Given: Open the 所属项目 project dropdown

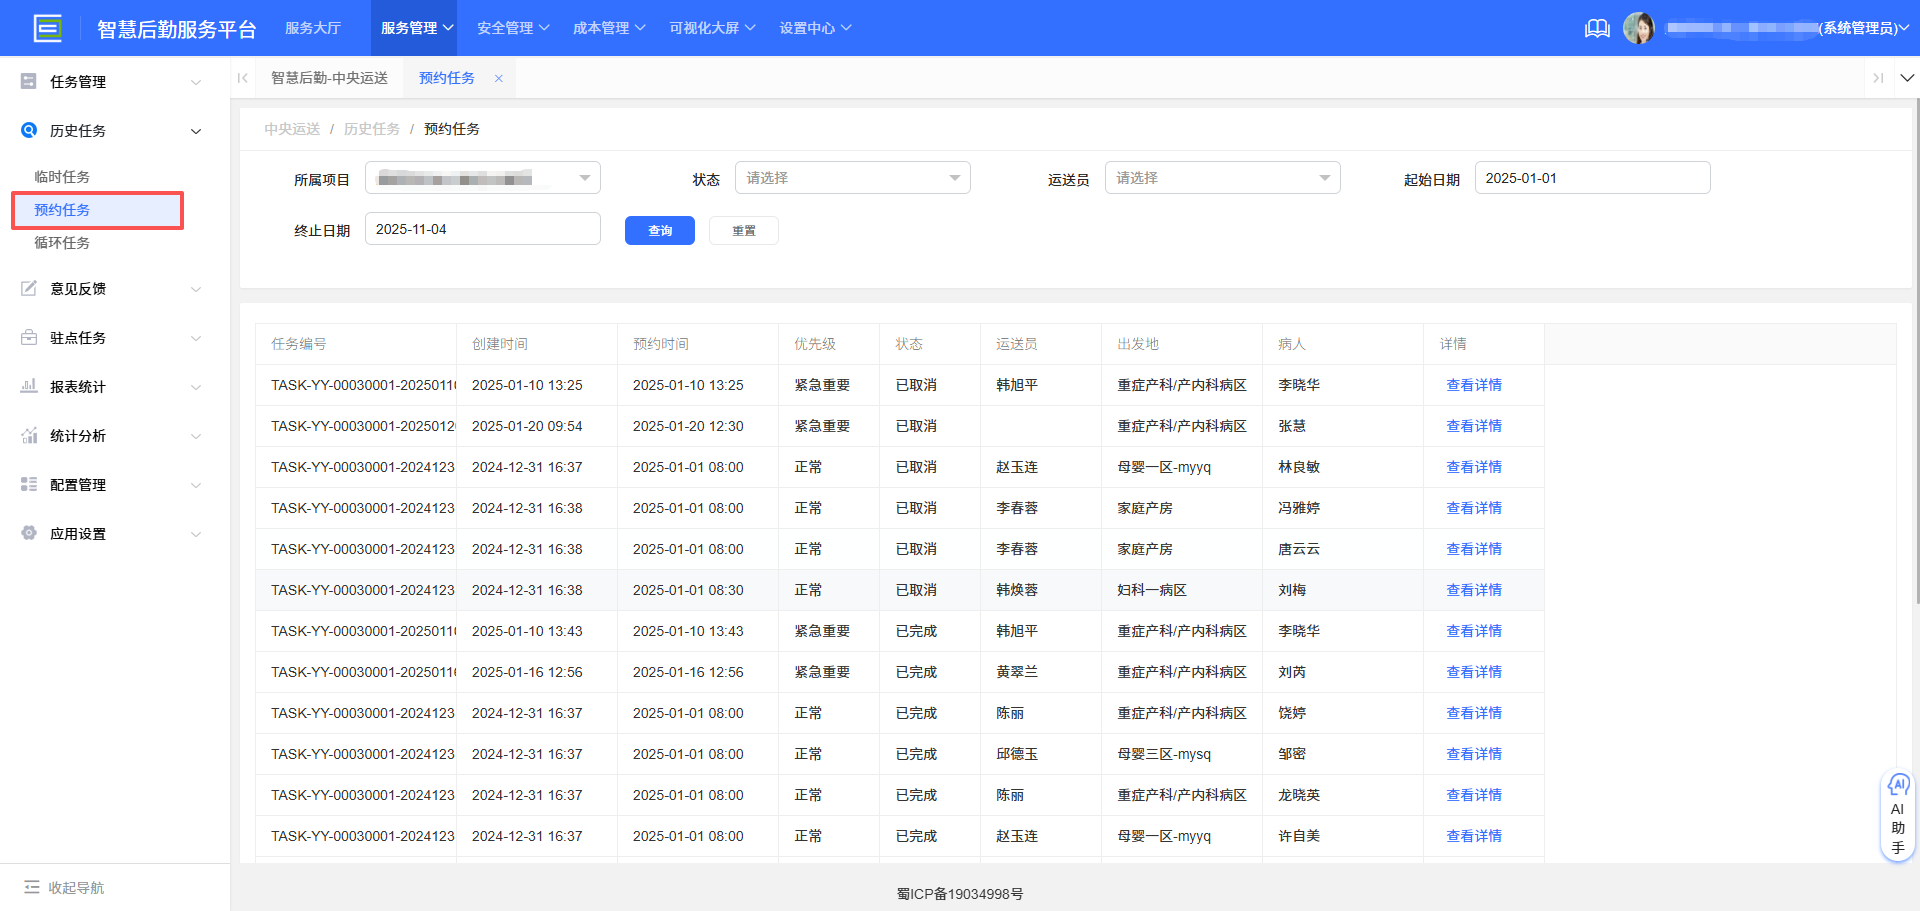Looking at the screenshot, I should coord(482,177).
